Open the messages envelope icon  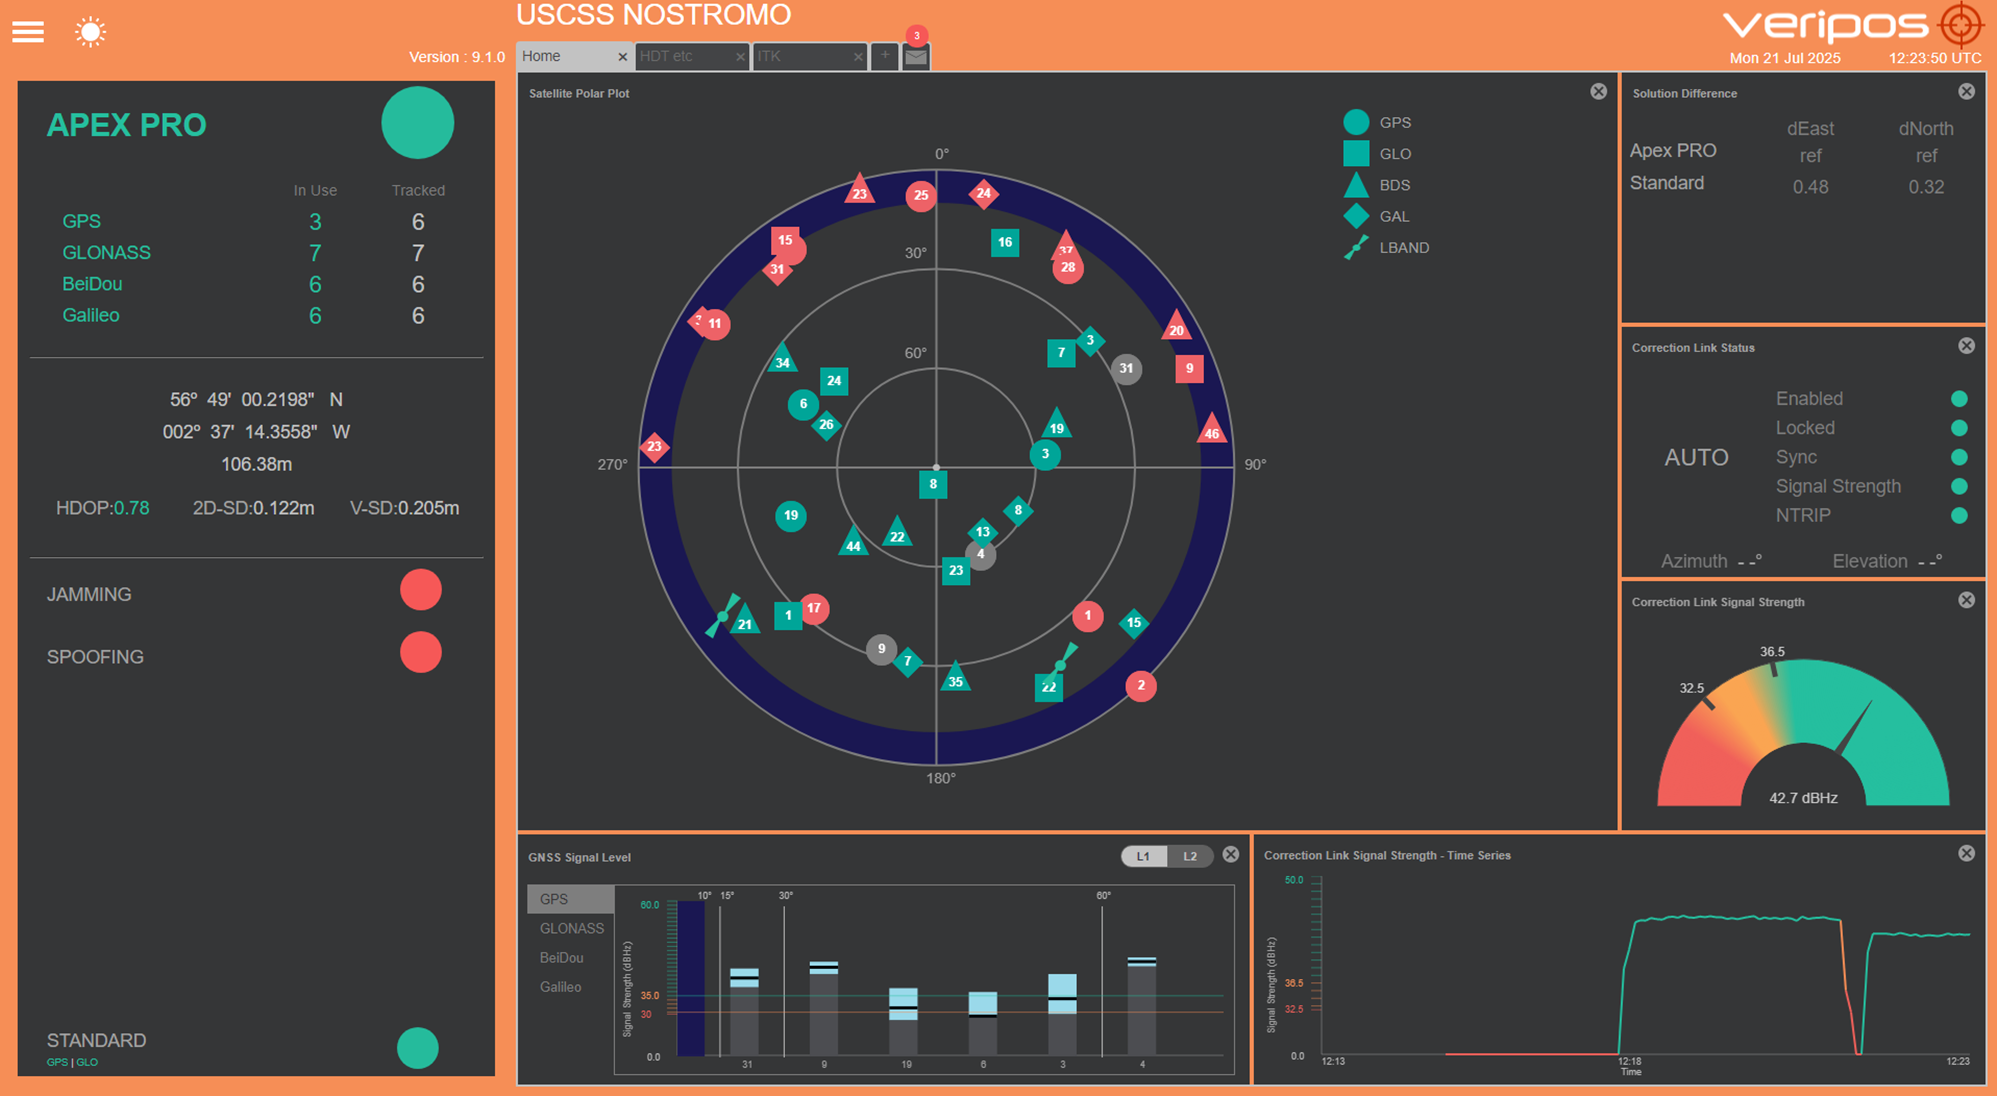(x=916, y=57)
